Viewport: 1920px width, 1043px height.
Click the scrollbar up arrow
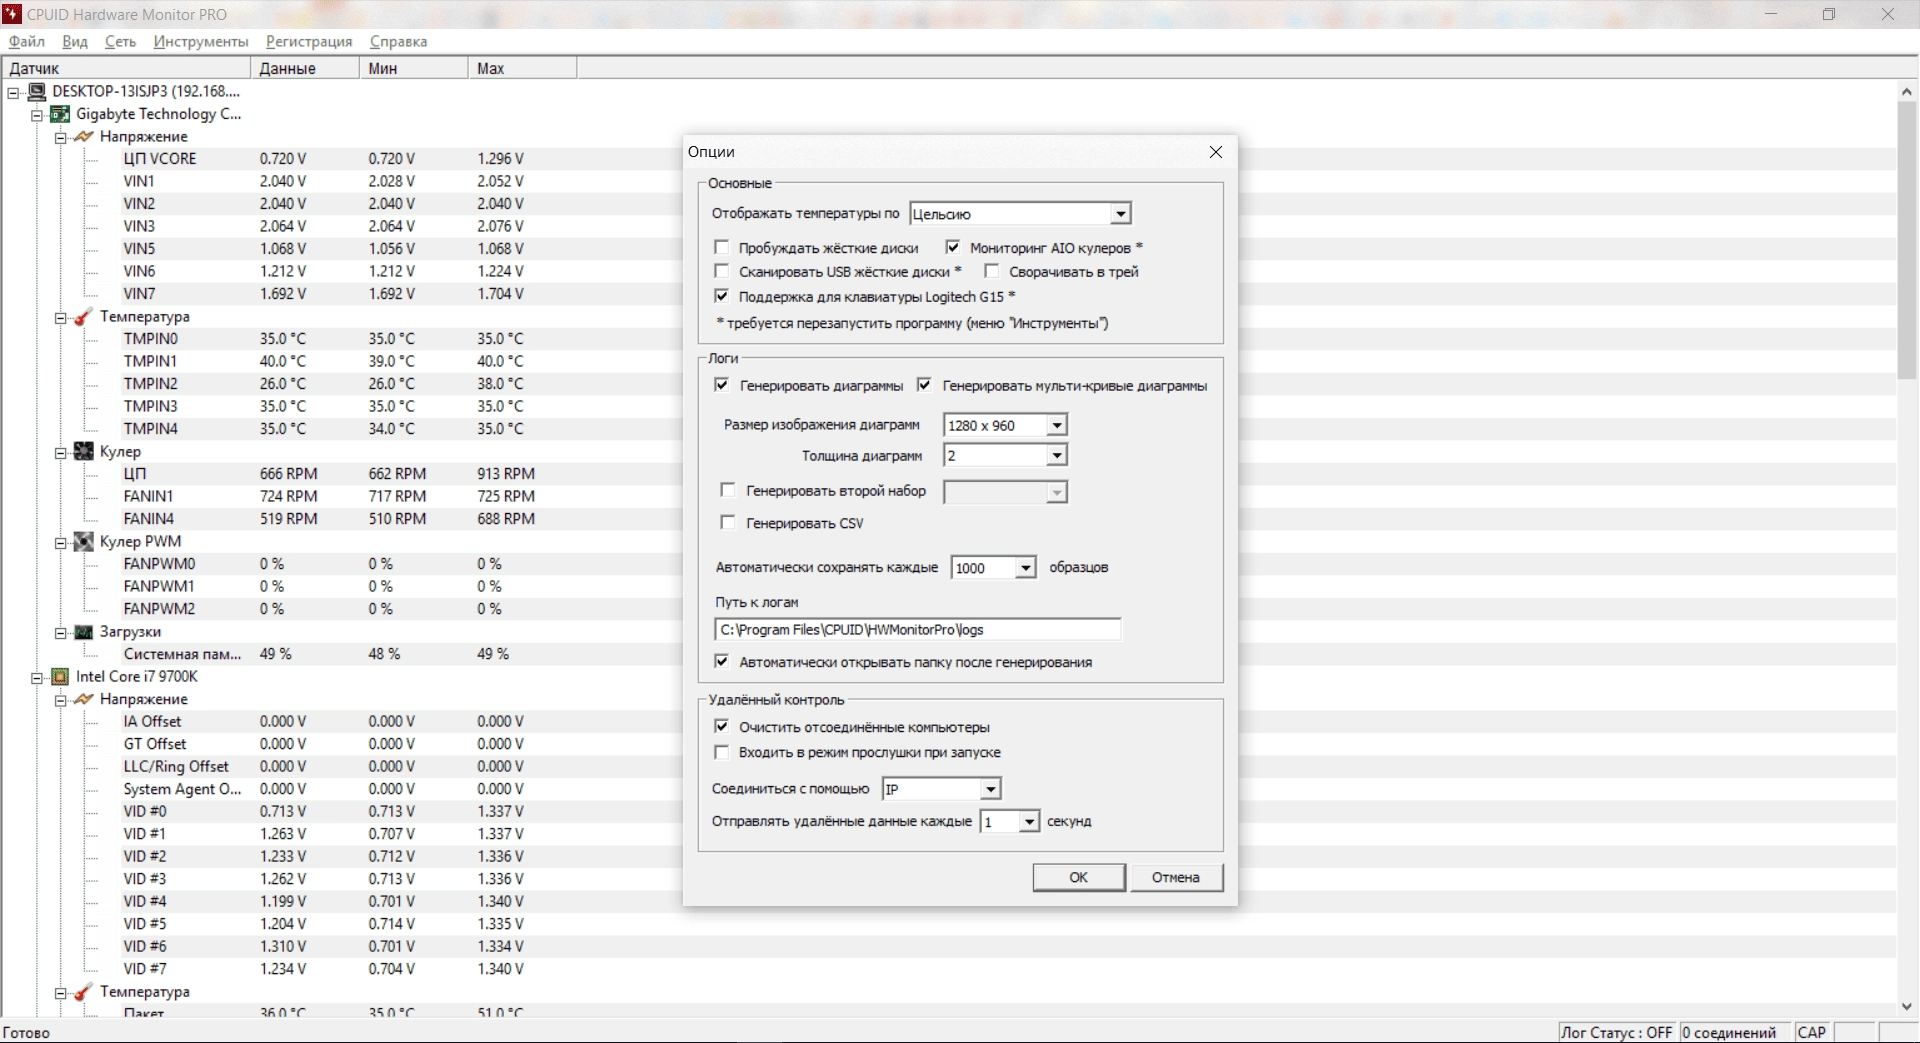pyautogui.click(x=1907, y=90)
